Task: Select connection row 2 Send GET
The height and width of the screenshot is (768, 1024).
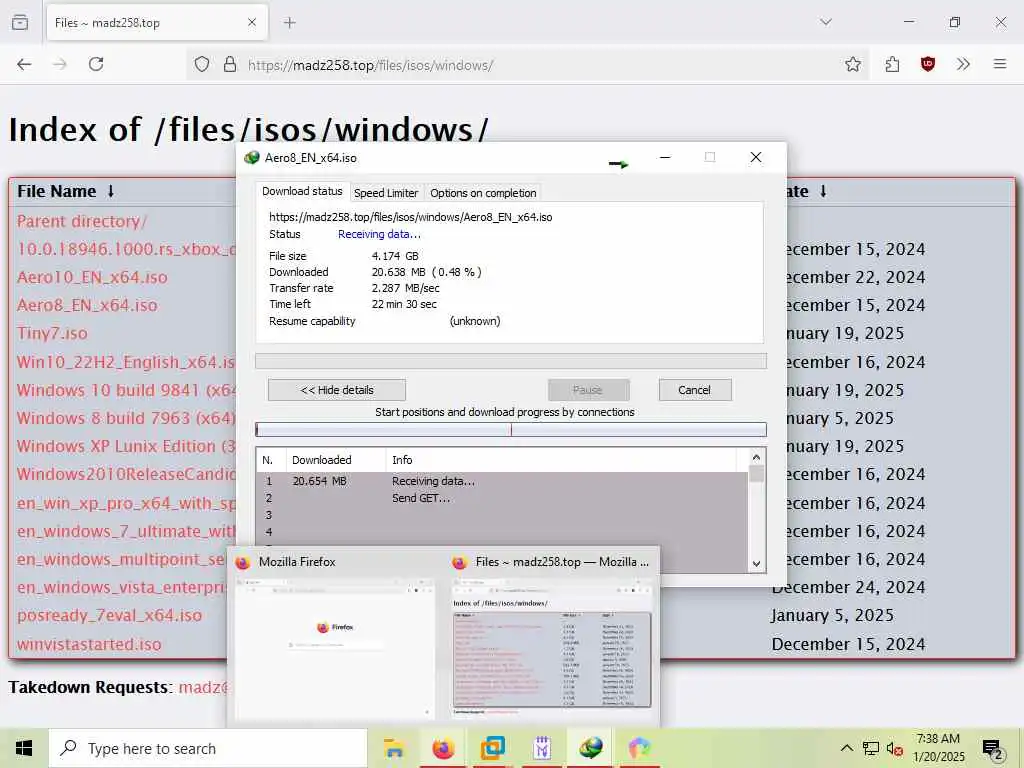Action: (x=502, y=498)
